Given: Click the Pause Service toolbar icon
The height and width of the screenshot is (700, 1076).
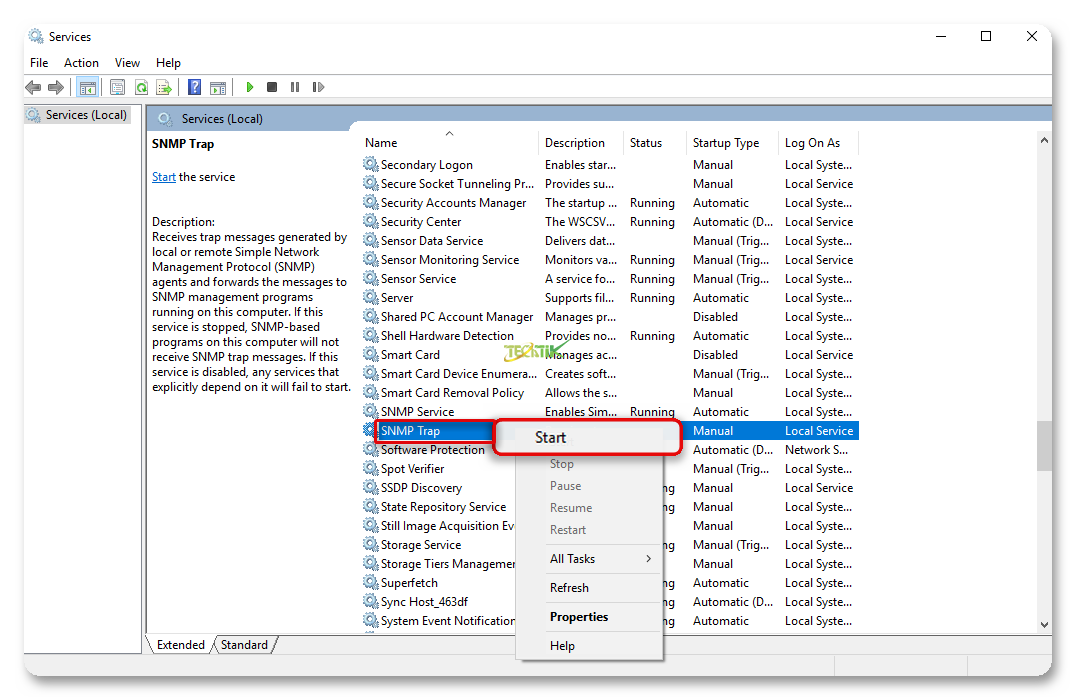Looking at the screenshot, I should pyautogui.click(x=295, y=88).
